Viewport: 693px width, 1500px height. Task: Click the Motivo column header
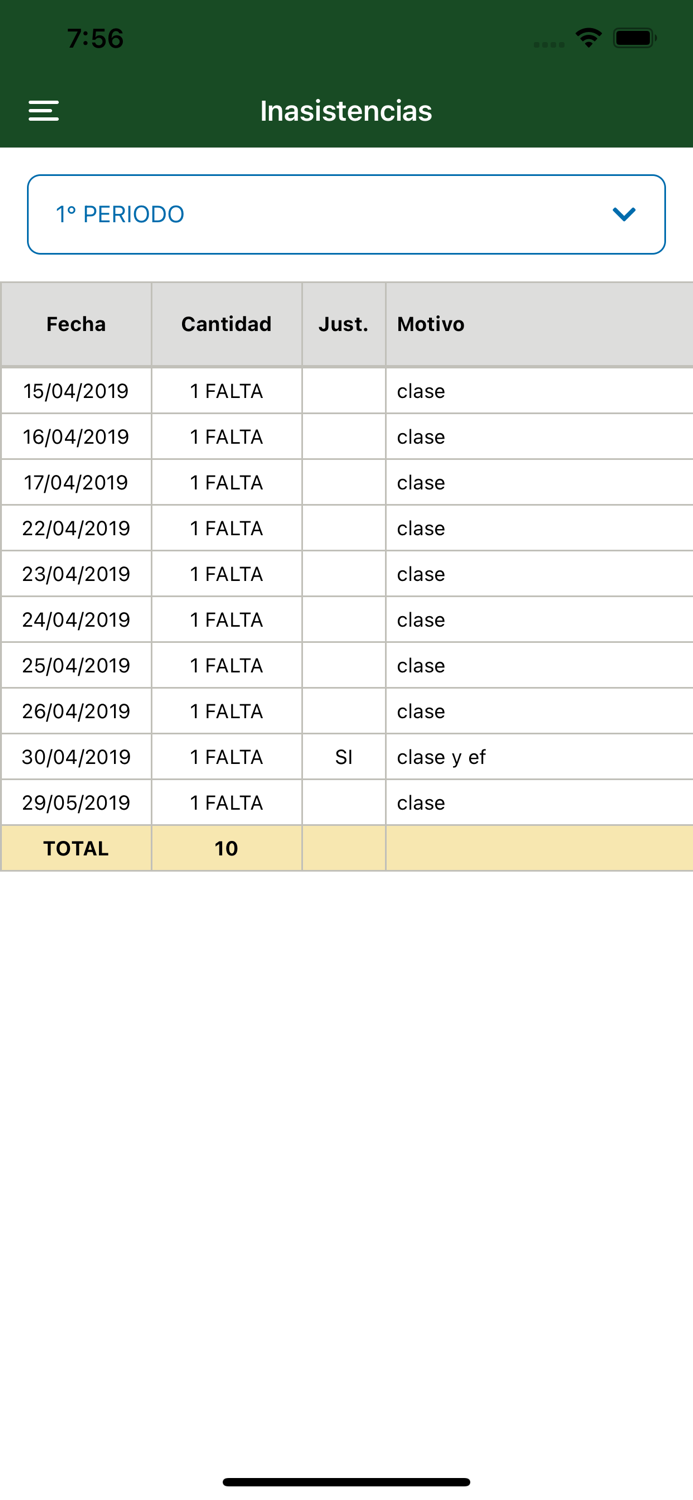pos(430,324)
